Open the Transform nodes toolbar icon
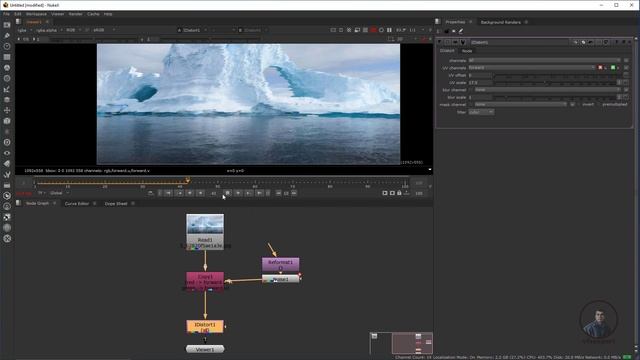The height and width of the screenshot is (360, 640). click(7, 110)
